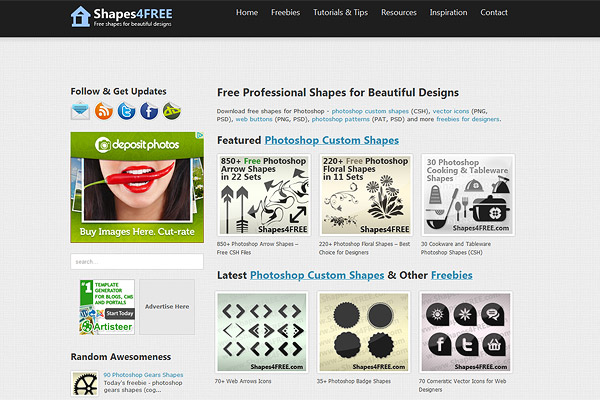Open Featured Photoshop Custom Shapes heading link
This screenshot has width=600, height=400.
click(332, 140)
